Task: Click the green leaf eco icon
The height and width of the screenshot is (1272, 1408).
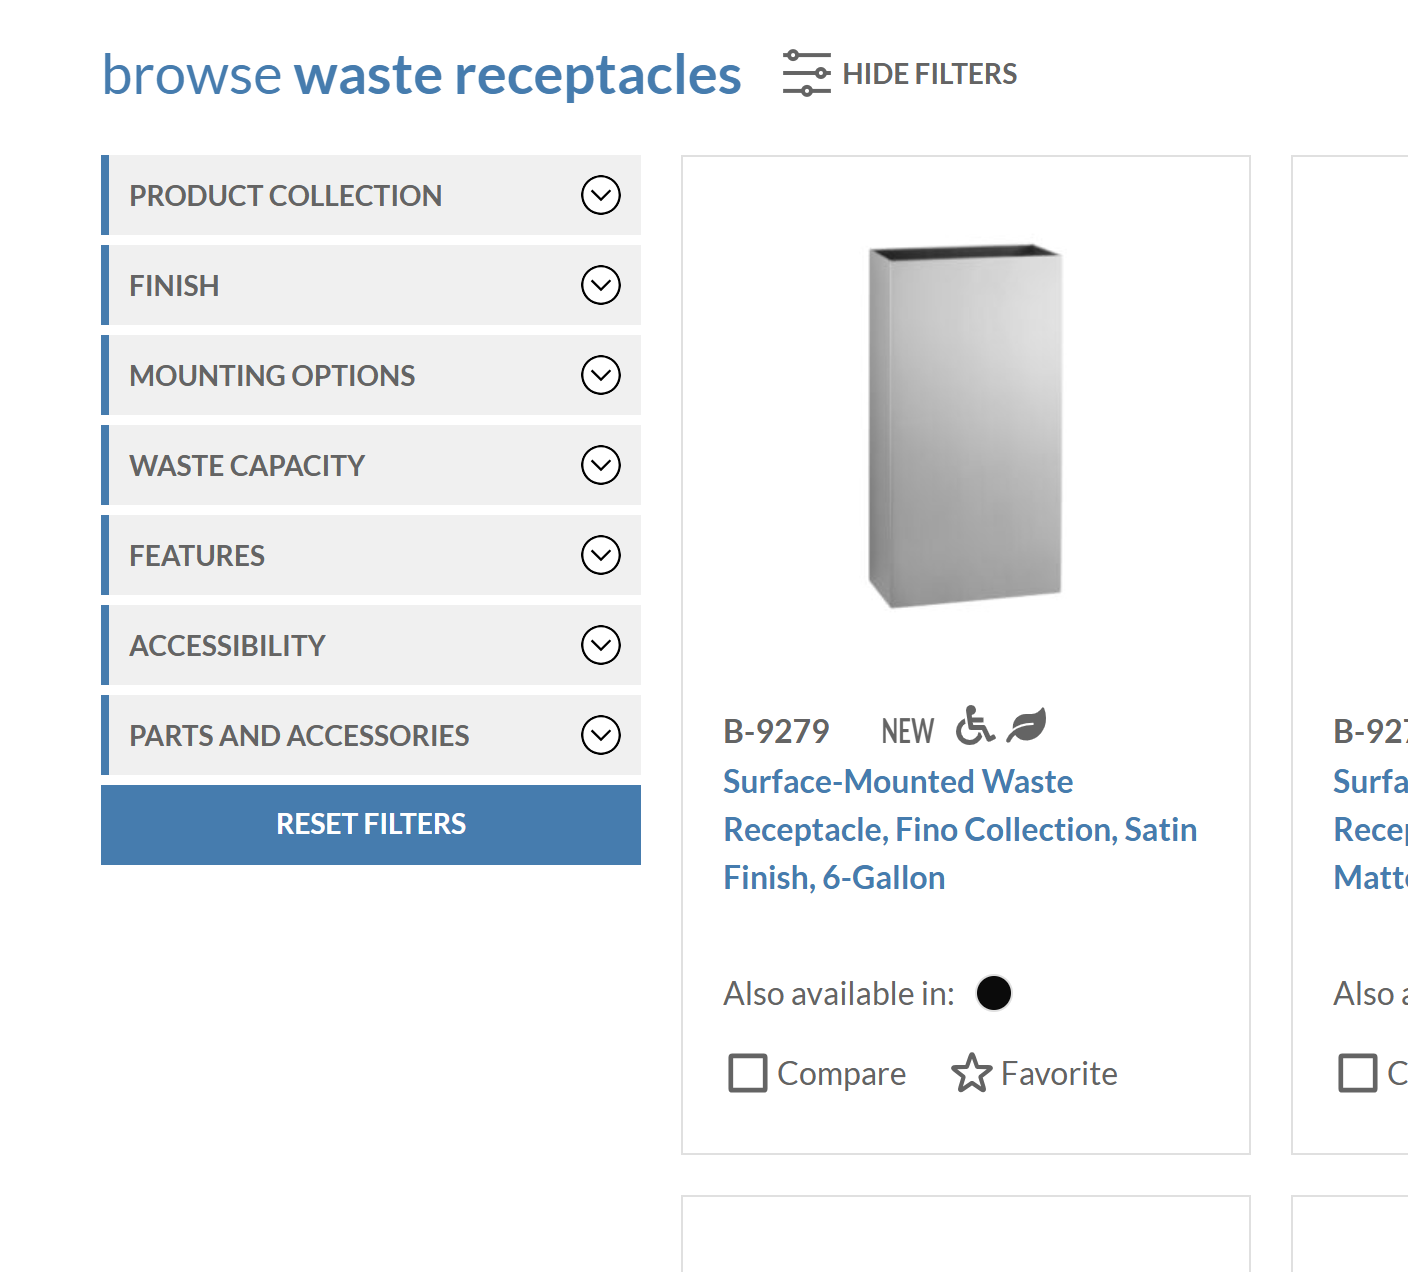Action: [1026, 725]
